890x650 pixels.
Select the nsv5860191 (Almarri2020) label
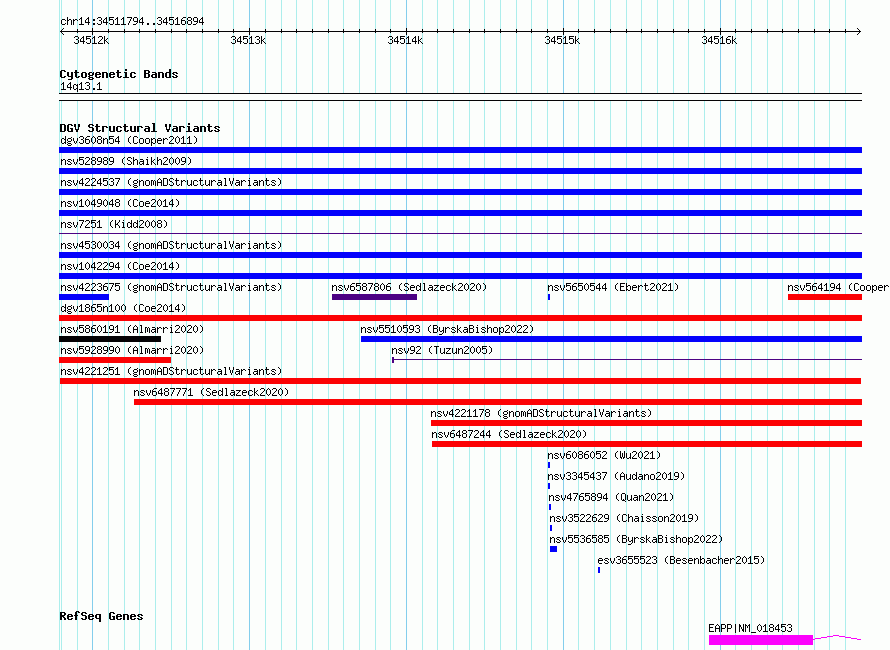[x=132, y=329]
